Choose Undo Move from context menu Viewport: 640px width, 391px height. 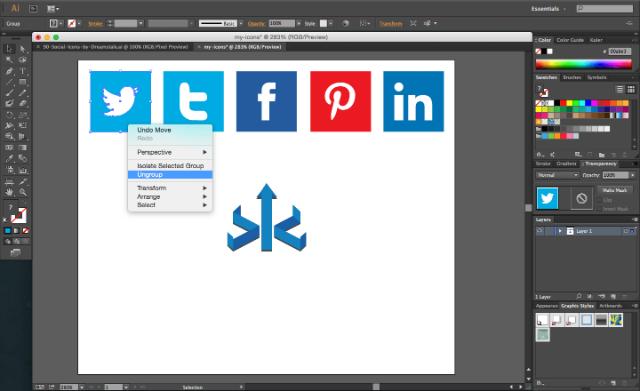(170, 130)
